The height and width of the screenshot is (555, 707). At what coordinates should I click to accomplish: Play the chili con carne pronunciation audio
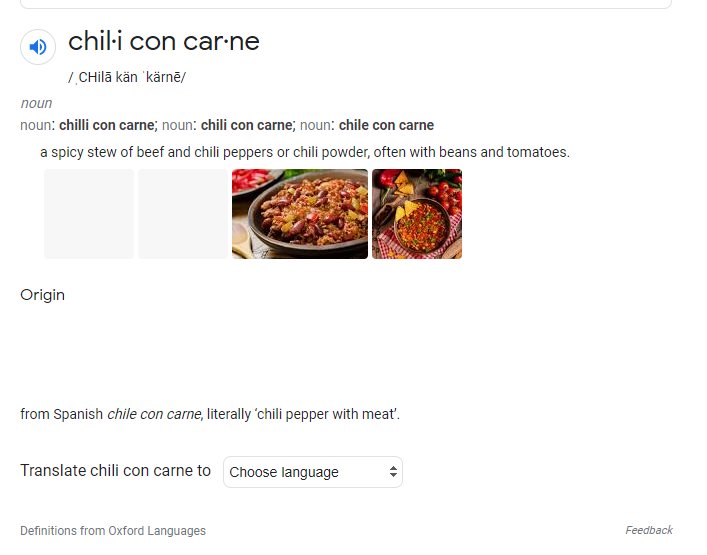[x=38, y=47]
